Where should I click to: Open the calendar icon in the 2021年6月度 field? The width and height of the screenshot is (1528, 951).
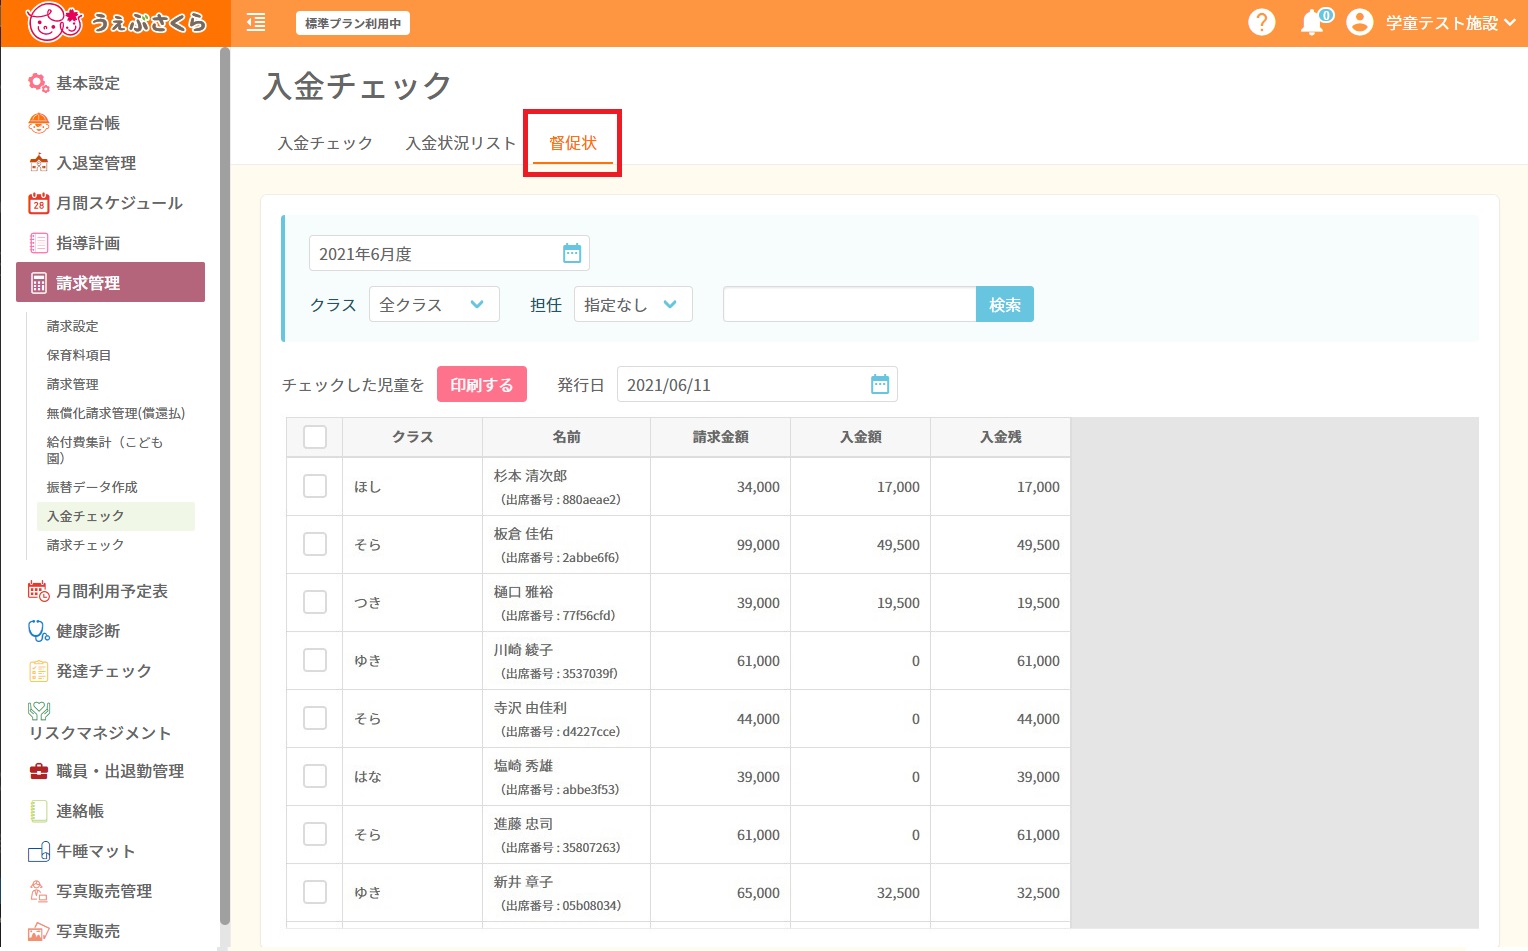point(572,253)
